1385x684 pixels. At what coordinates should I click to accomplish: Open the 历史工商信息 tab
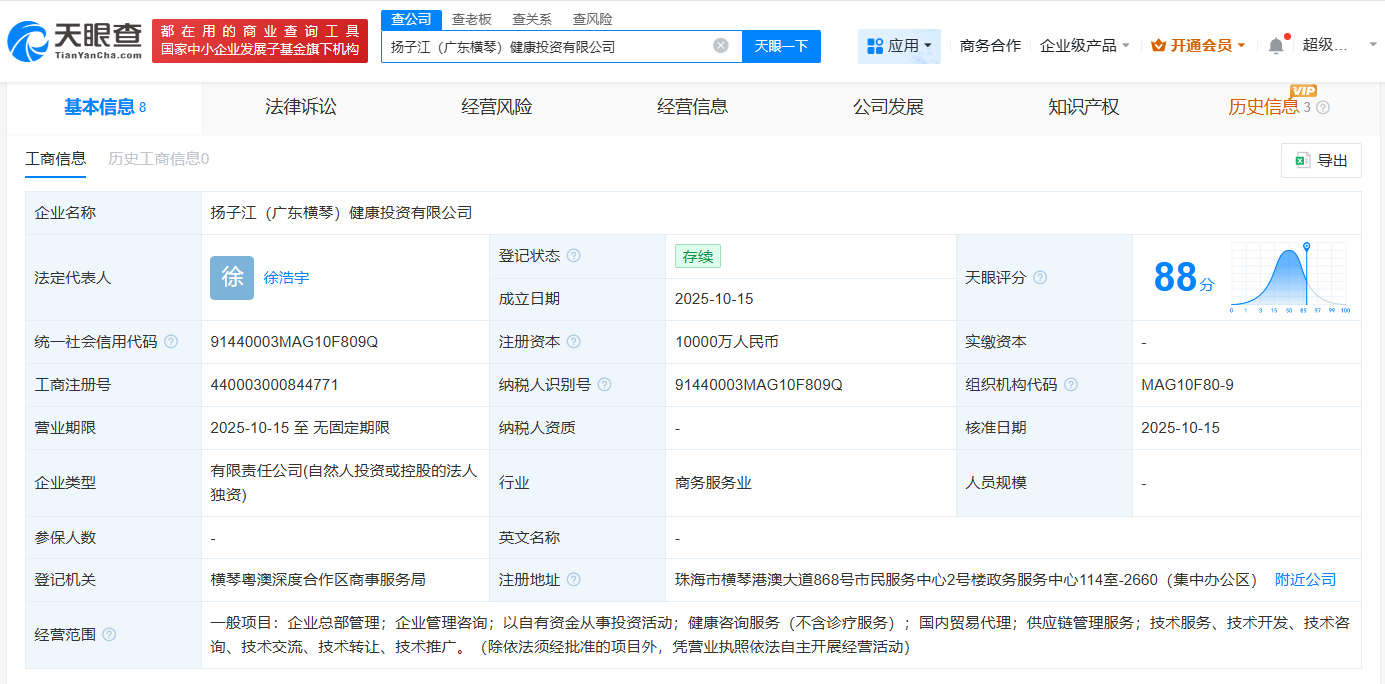point(158,159)
